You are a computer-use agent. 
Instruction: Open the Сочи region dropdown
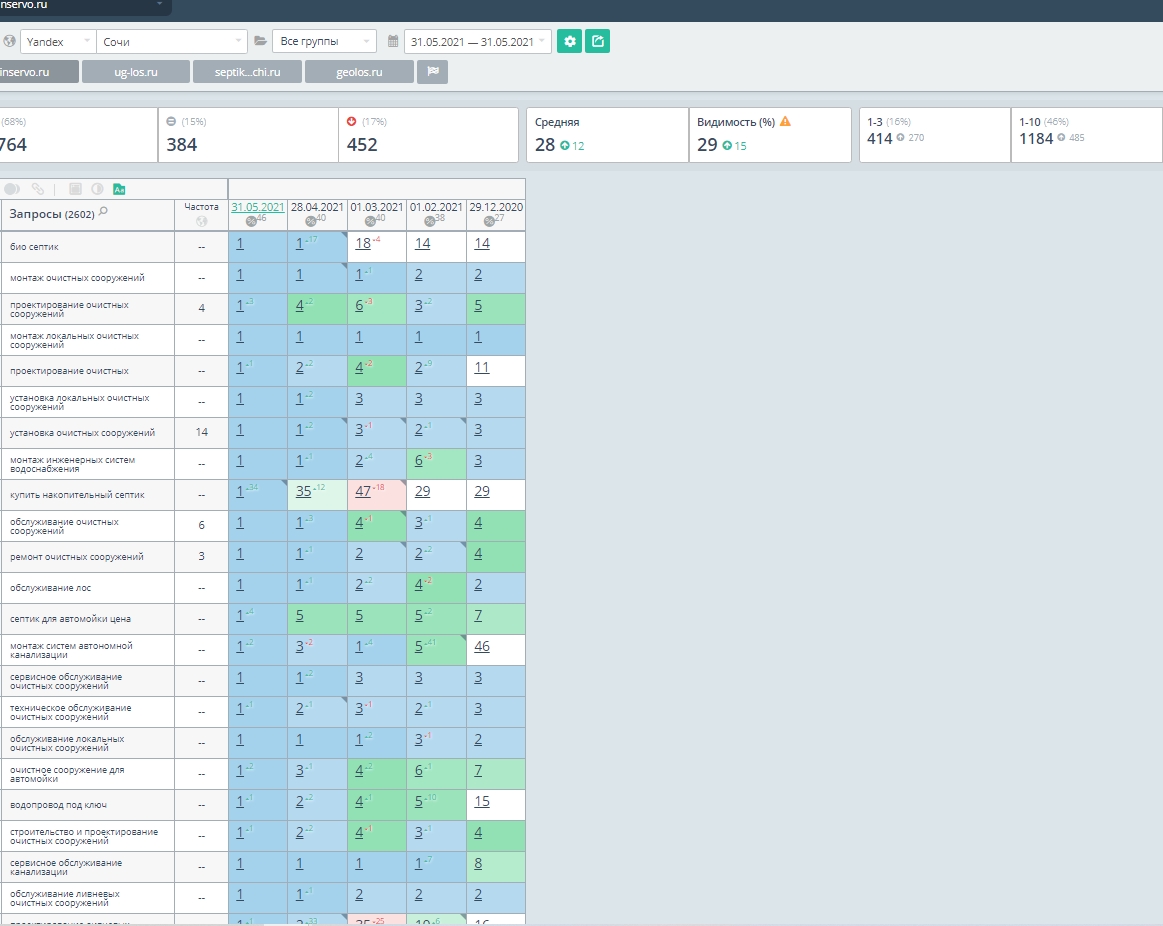coord(171,42)
